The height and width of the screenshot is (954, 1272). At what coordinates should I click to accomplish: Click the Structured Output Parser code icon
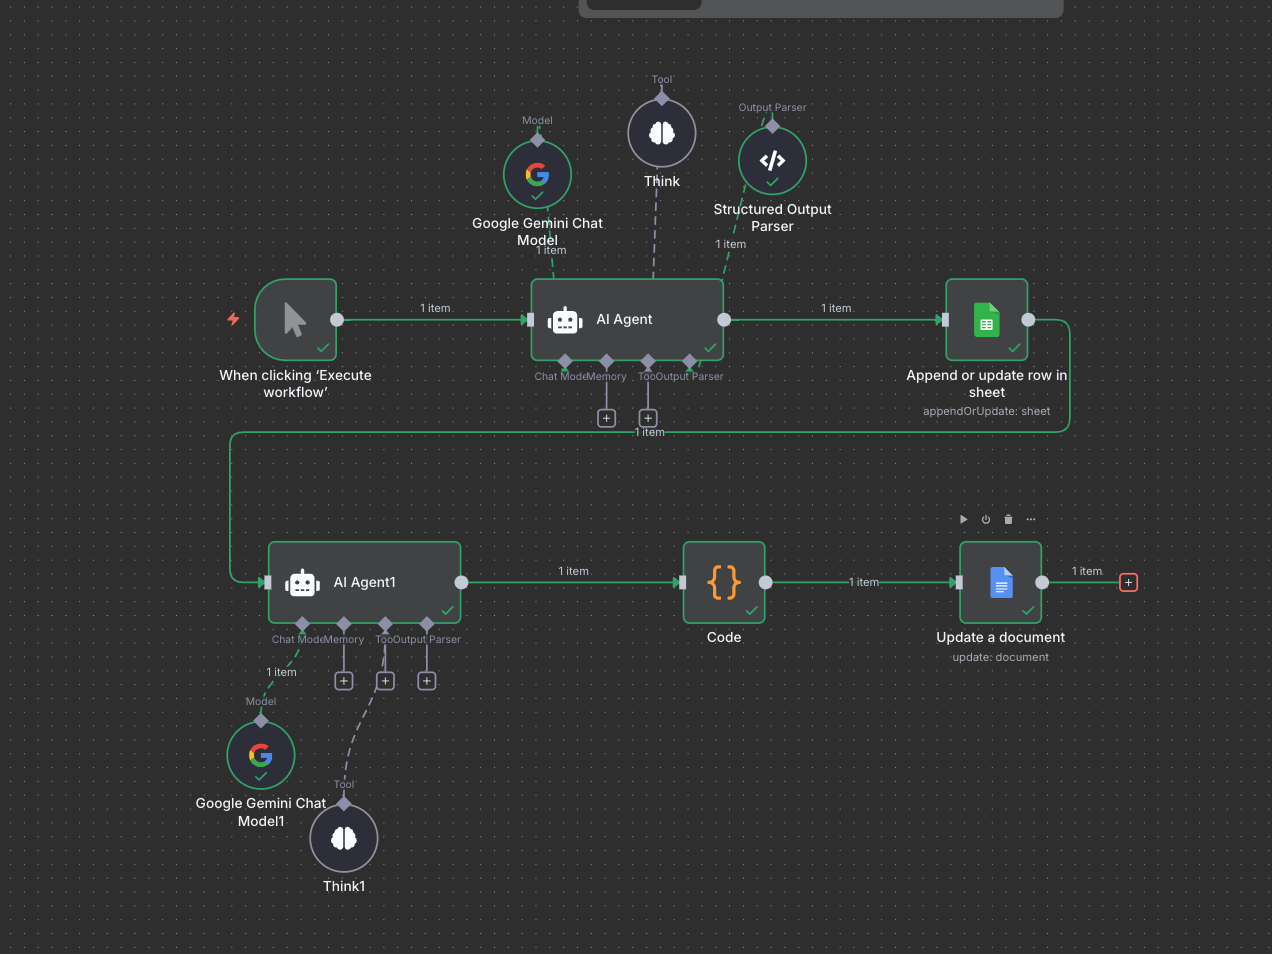[771, 160]
